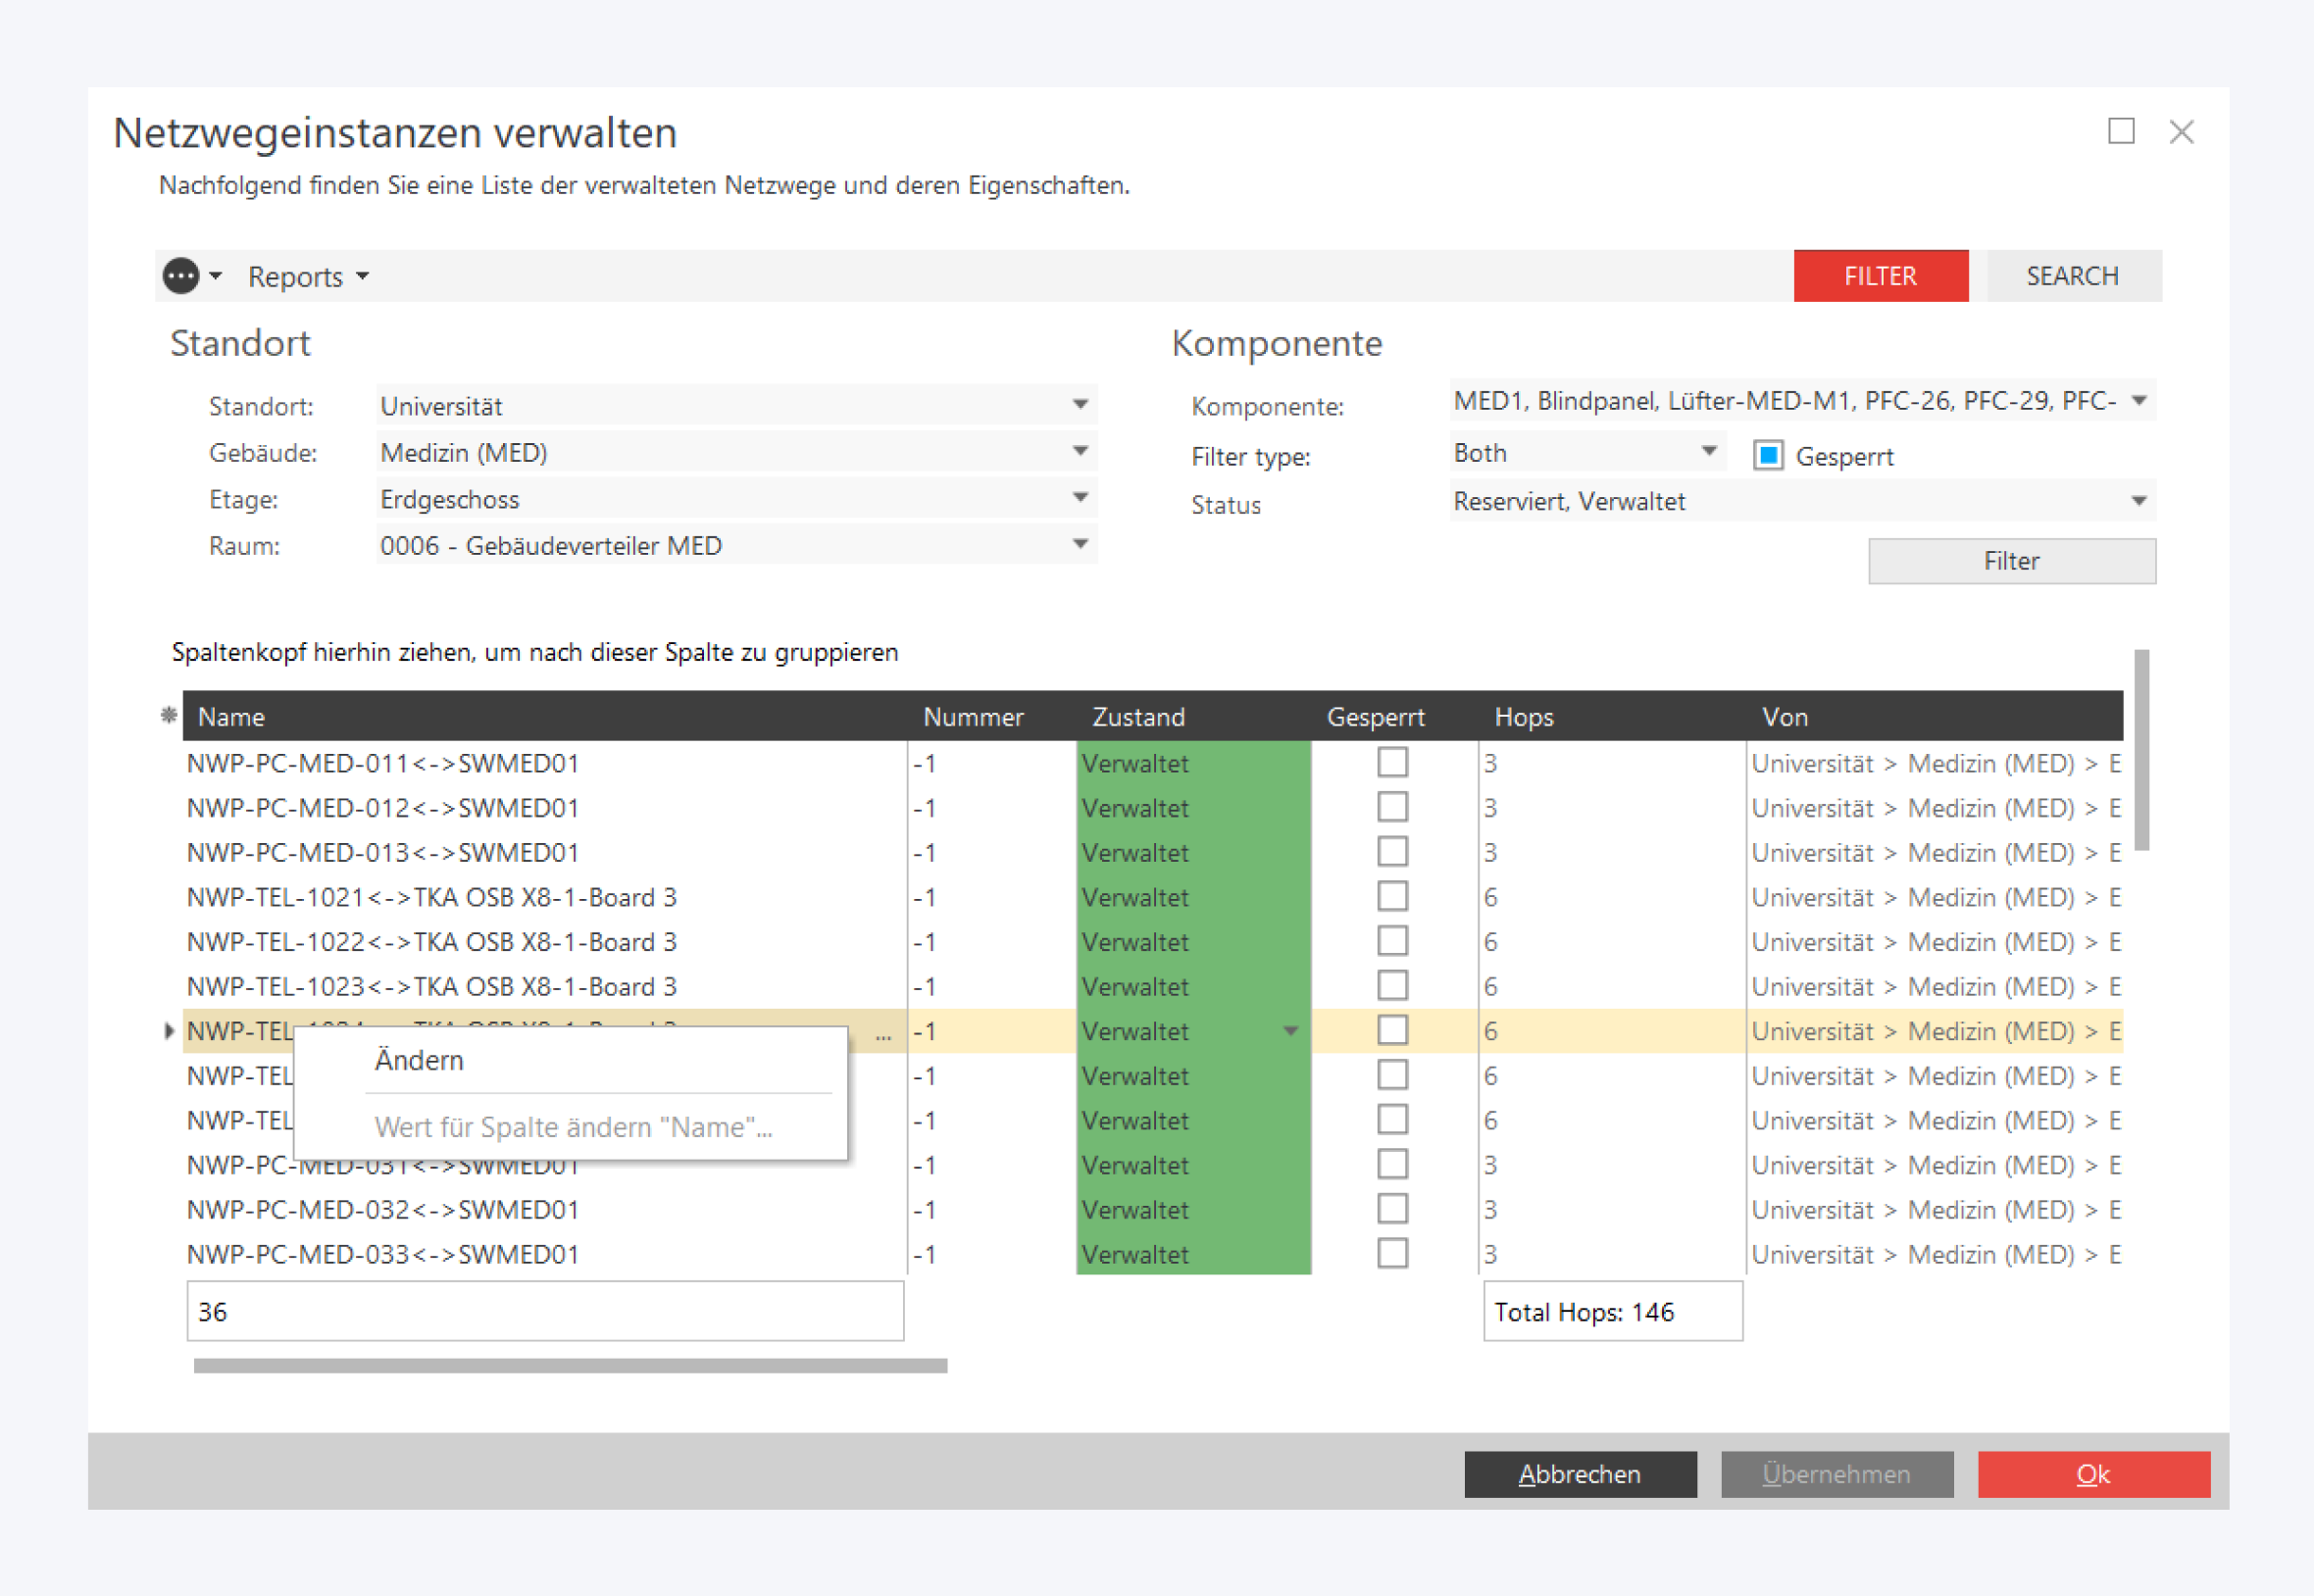Viewport: 2314px width, 1596px height.
Task: Check Gesperrt box for NWP-PC-MED-011 row
Action: pyautogui.click(x=1391, y=763)
